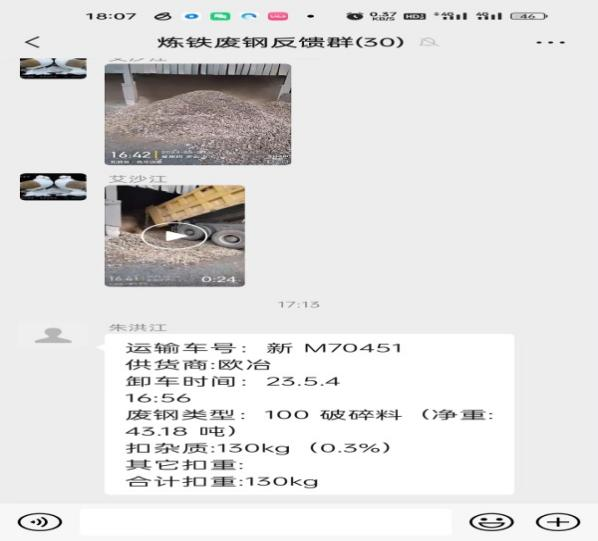Image resolution: width=598 pixels, height=541 pixels.
Task: Tap the pink app notification icon
Action: 278,16
